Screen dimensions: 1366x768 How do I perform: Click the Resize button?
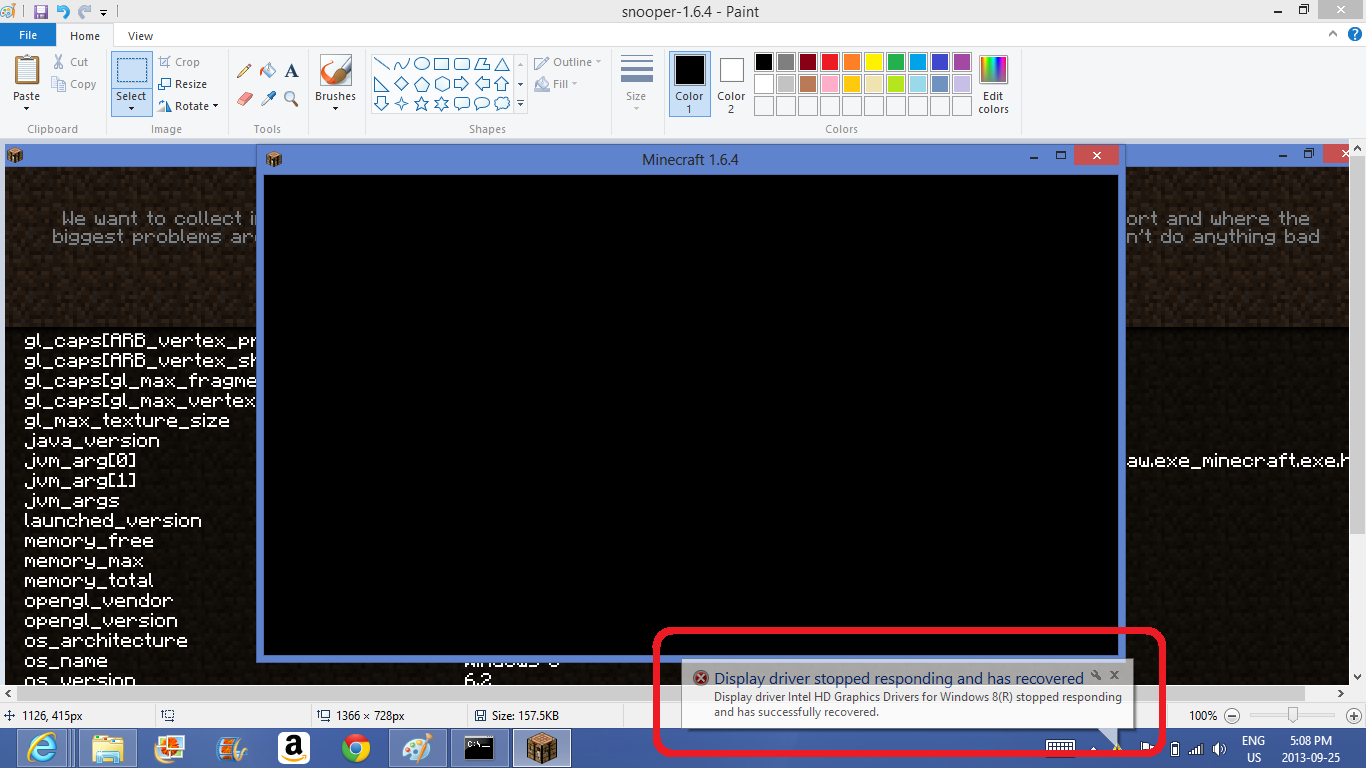pyautogui.click(x=183, y=84)
